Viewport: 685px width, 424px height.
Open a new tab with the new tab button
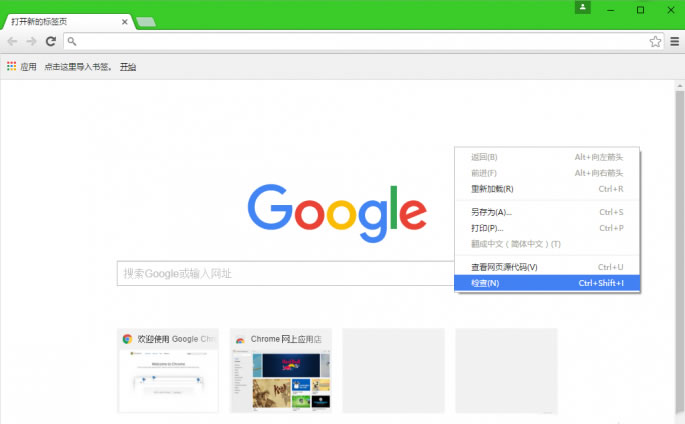pos(146,21)
